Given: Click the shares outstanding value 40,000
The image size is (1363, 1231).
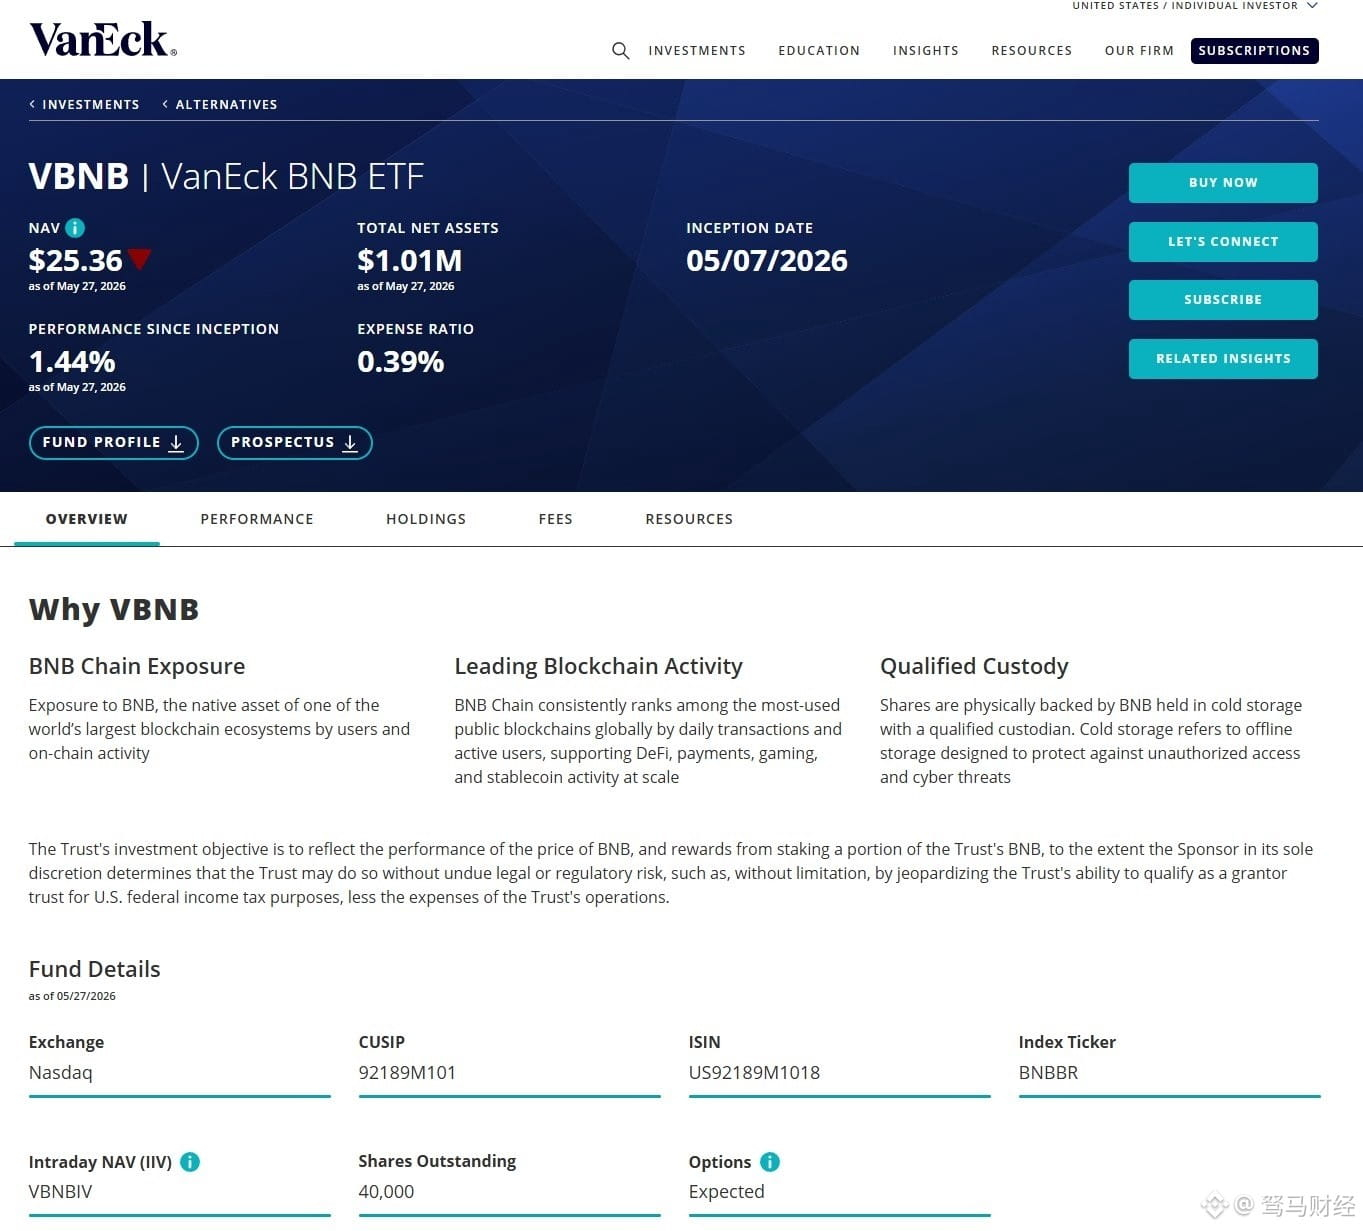Looking at the screenshot, I should pyautogui.click(x=386, y=1192).
